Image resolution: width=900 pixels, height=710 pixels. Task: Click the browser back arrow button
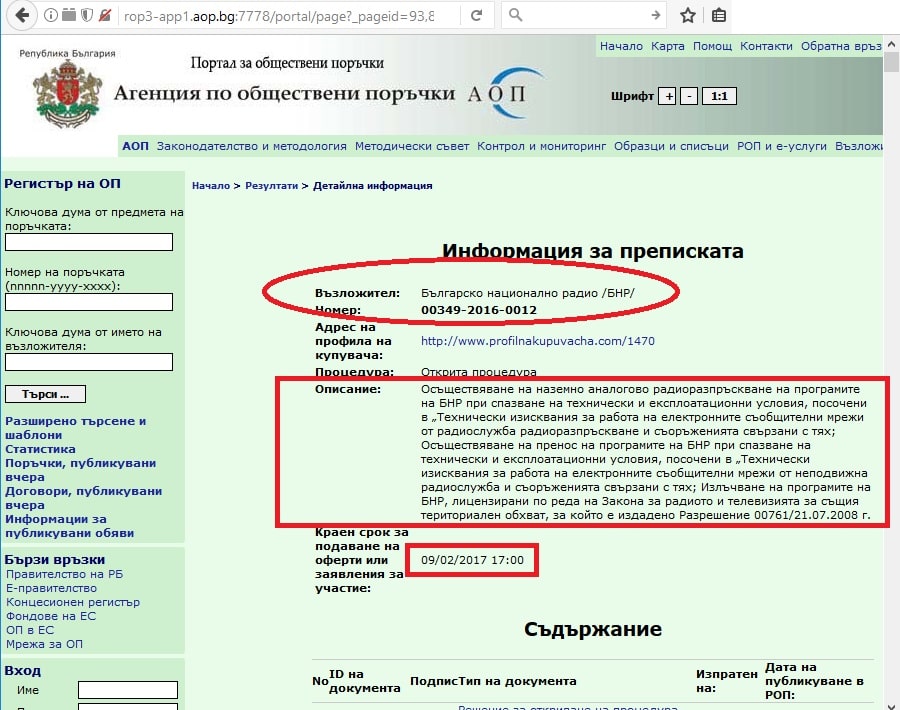[x=22, y=15]
